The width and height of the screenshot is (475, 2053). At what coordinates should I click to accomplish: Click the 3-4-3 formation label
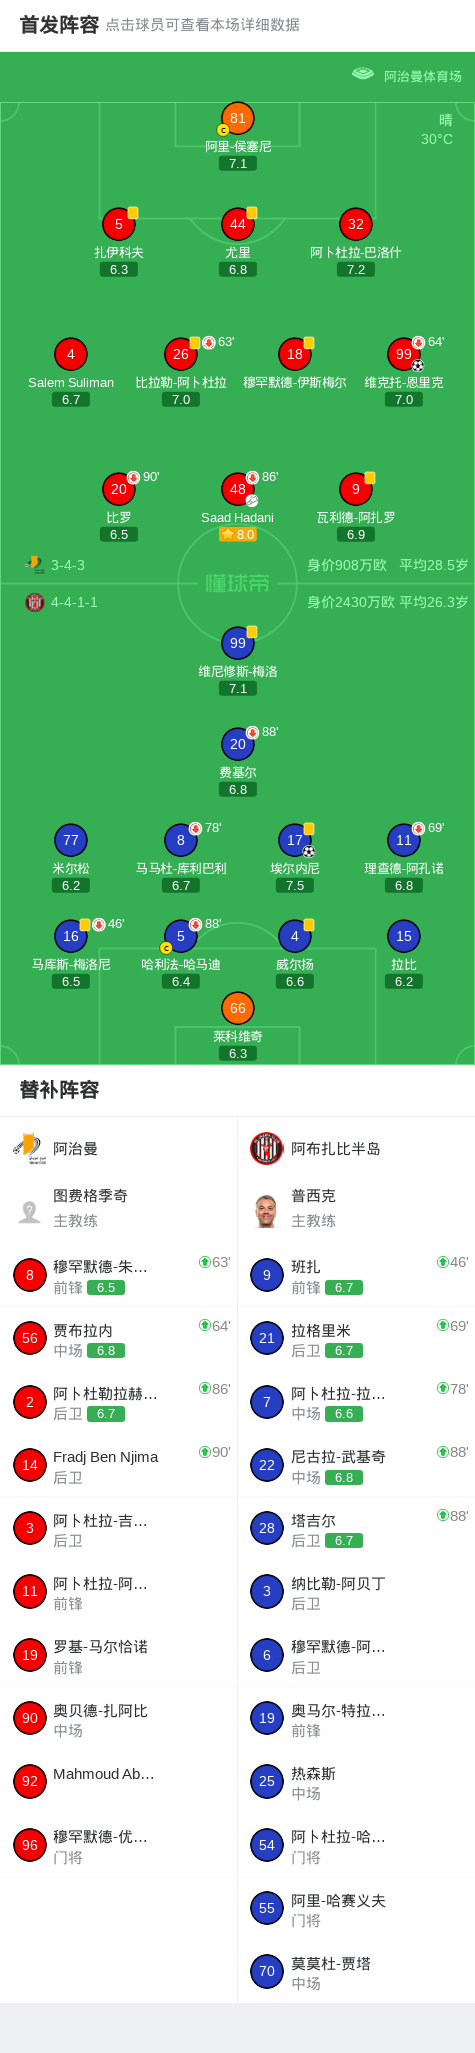[x=68, y=565]
